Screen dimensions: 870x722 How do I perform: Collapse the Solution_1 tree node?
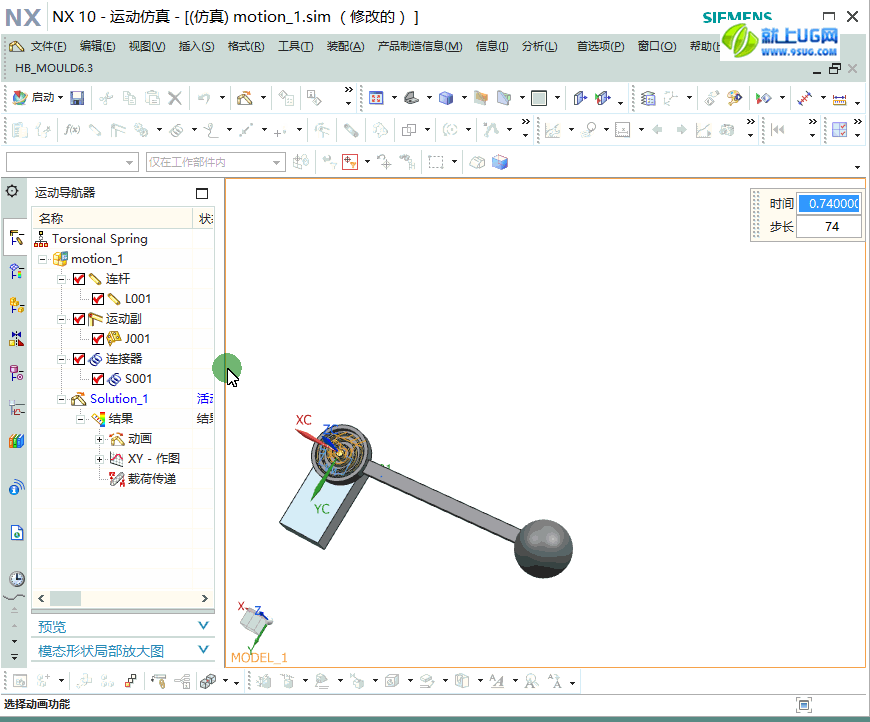[x=61, y=399]
